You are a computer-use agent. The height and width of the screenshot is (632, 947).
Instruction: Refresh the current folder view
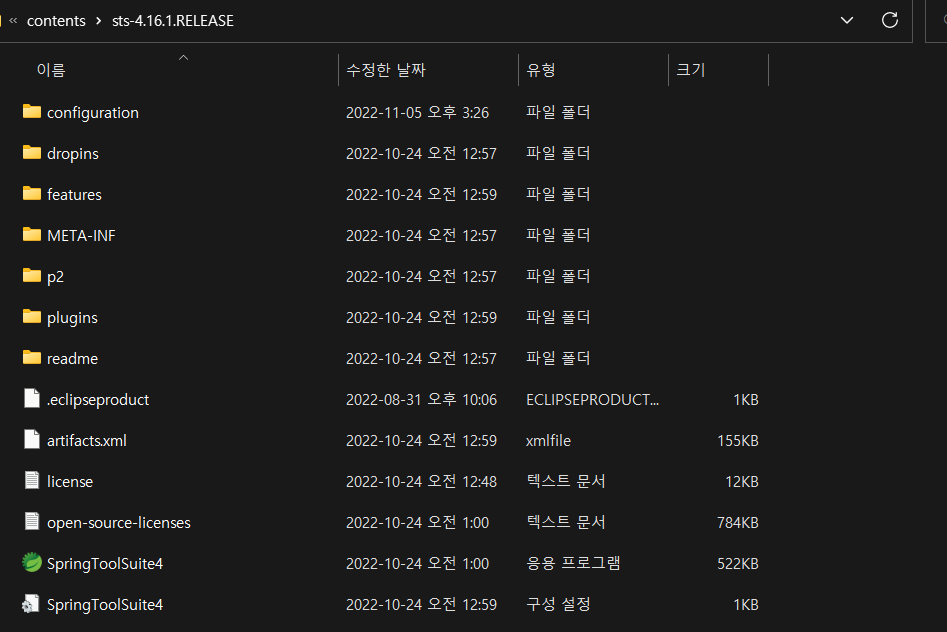pyautogui.click(x=890, y=20)
